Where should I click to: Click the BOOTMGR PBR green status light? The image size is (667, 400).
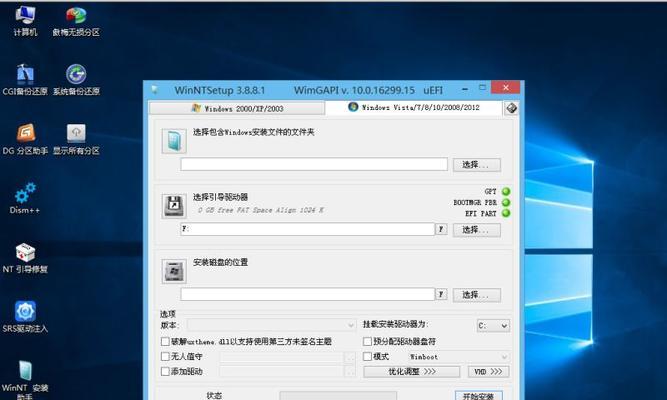click(x=506, y=203)
